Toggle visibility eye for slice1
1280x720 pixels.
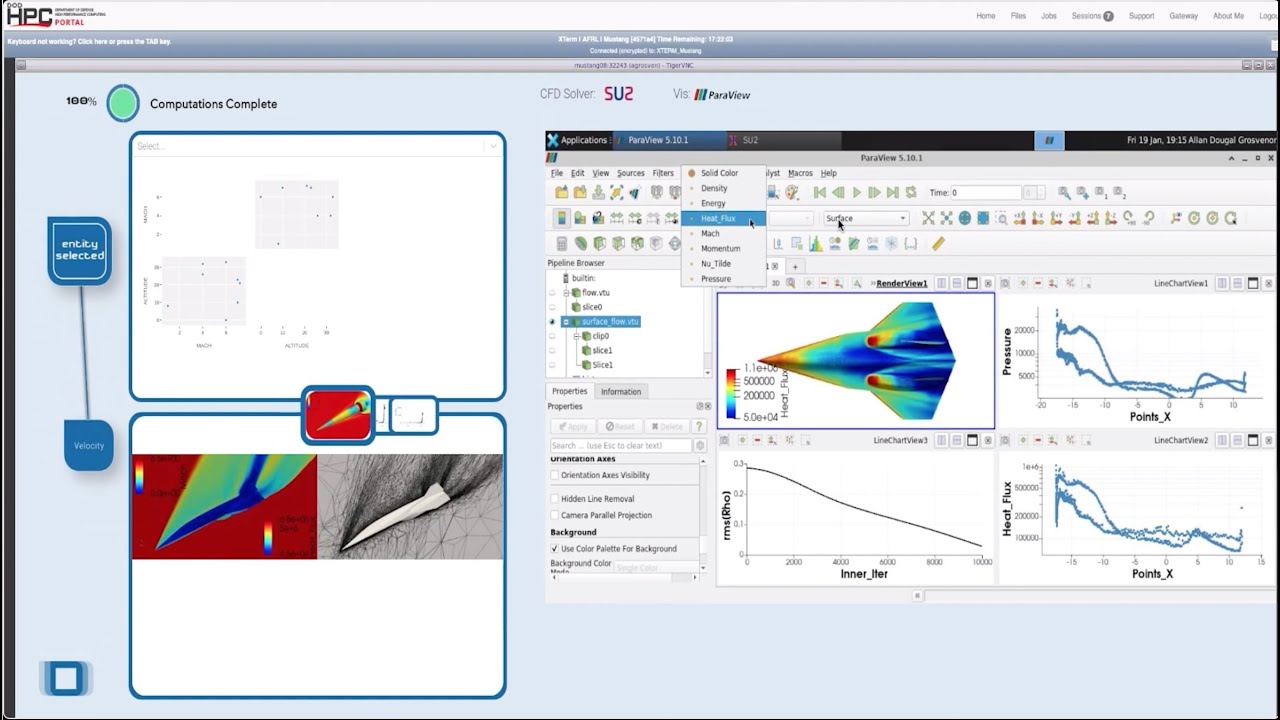552,351
